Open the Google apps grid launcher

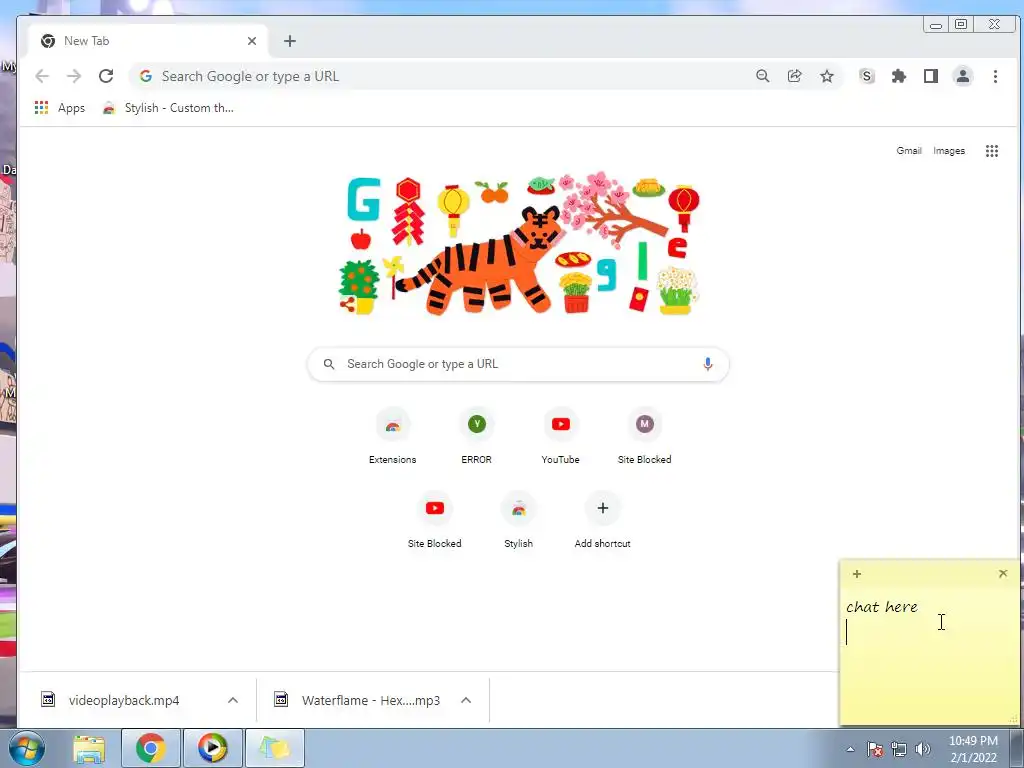coord(991,151)
